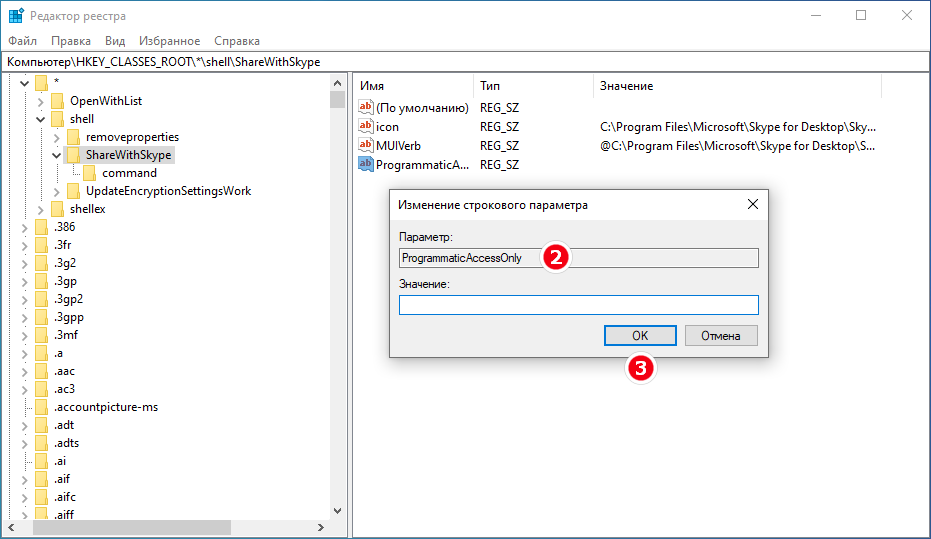Click the folder icon of shellex key
931x539 pixels.
click(58, 209)
